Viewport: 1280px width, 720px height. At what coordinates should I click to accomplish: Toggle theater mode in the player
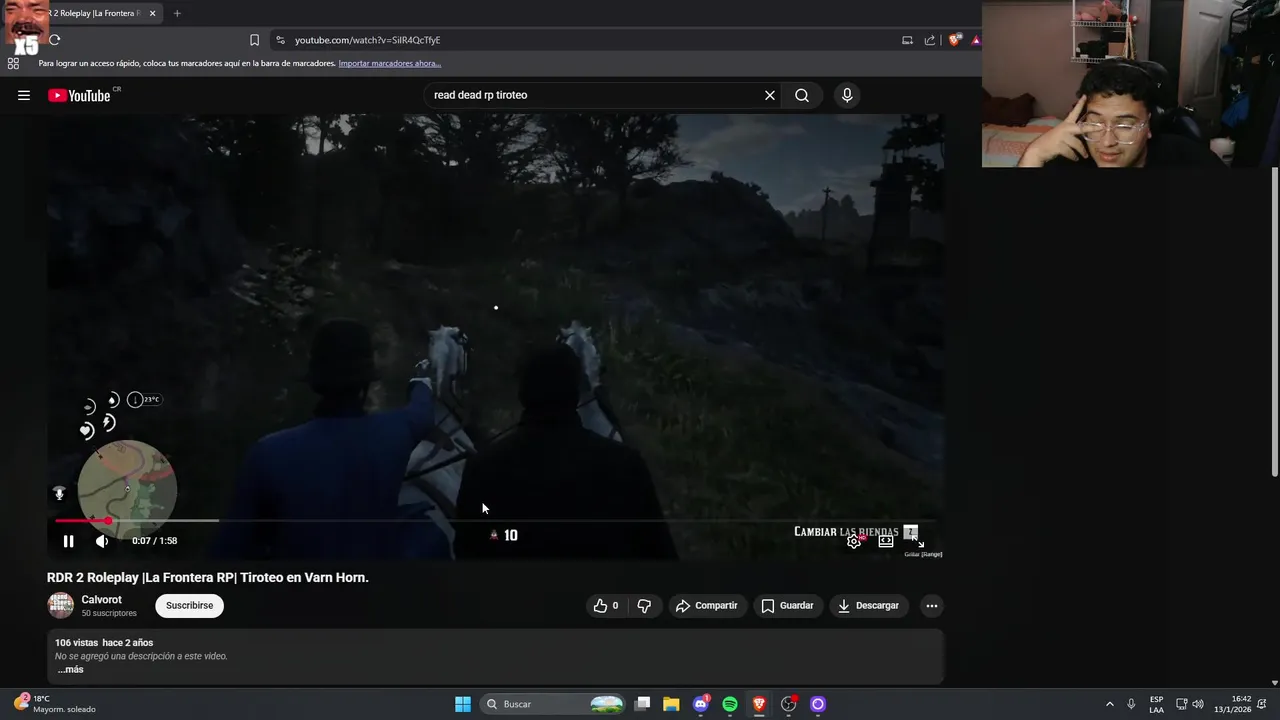(886, 541)
